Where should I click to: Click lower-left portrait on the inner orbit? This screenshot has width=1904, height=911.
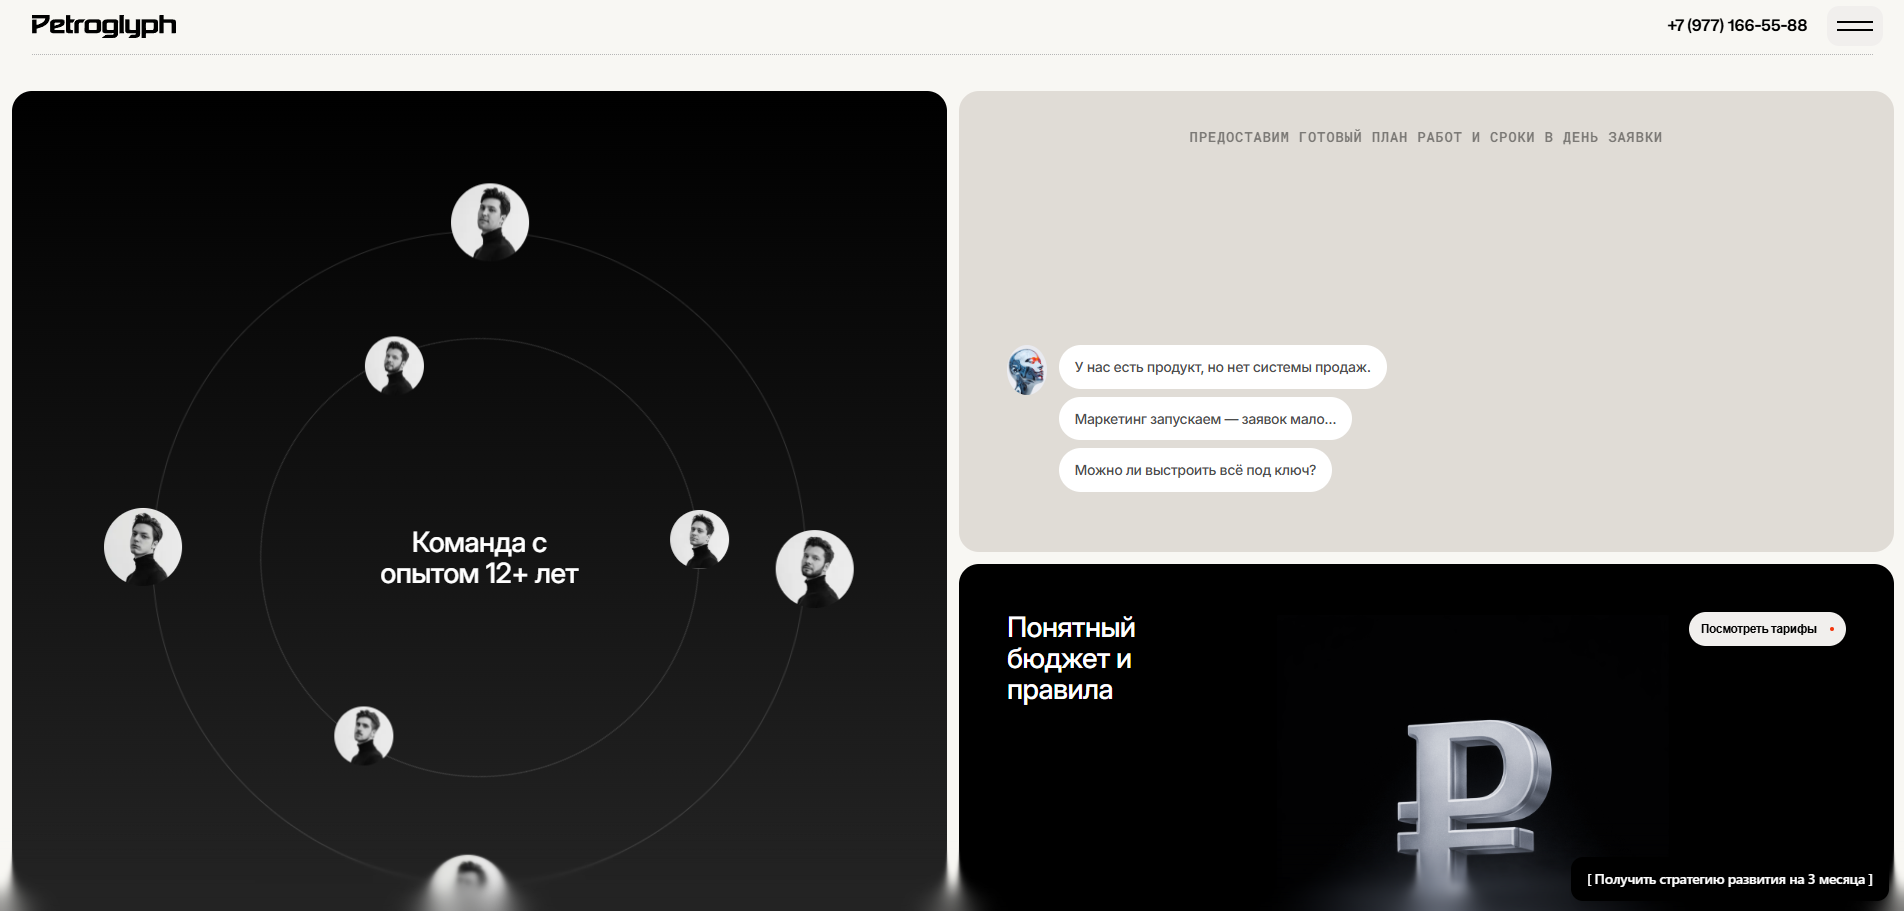coord(363,736)
